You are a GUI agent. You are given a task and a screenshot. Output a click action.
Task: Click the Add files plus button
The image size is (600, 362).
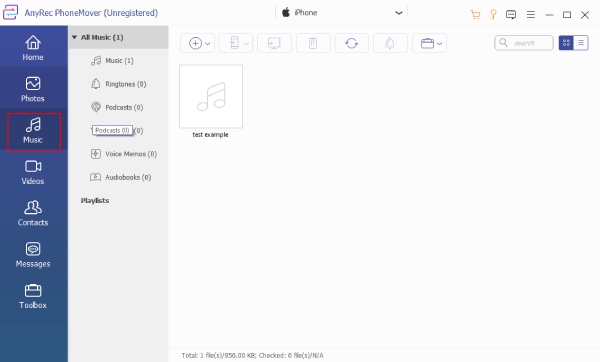coord(195,43)
